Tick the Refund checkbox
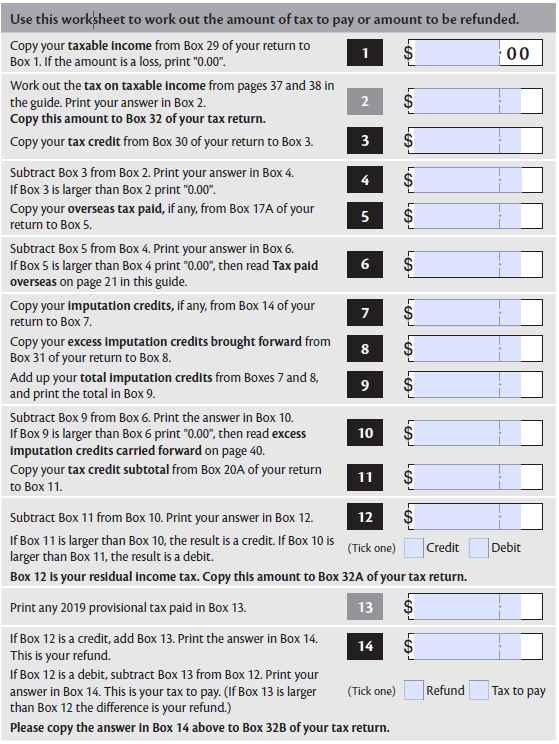559x744 pixels. pos(413,690)
